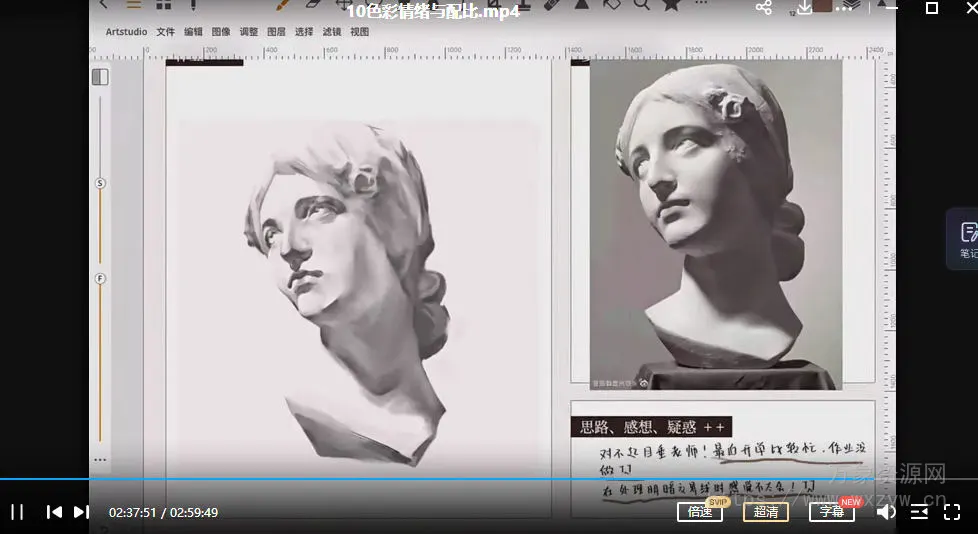Click the download icon in title bar
The height and width of the screenshot is (534, 978).
point(805,8)
